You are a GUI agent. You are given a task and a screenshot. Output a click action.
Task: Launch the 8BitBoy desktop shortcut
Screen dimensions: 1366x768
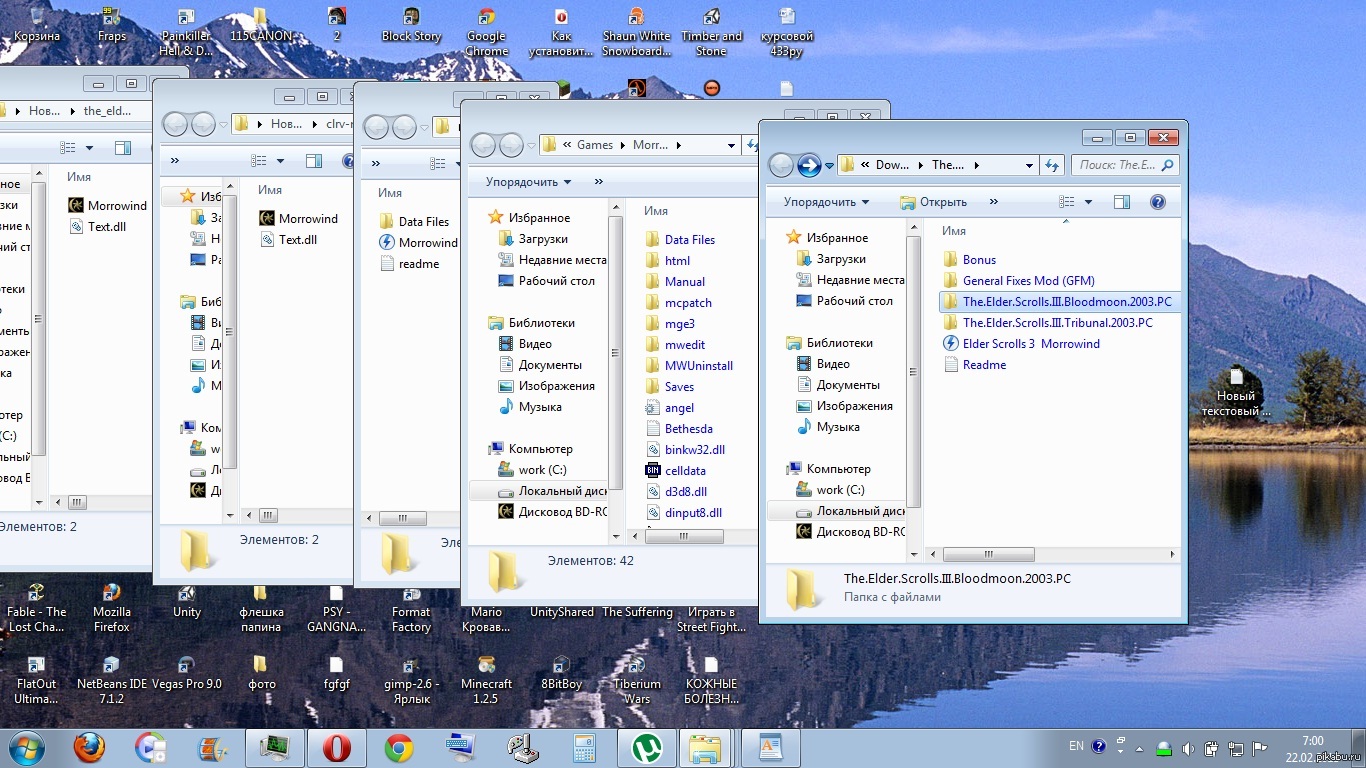561,673
